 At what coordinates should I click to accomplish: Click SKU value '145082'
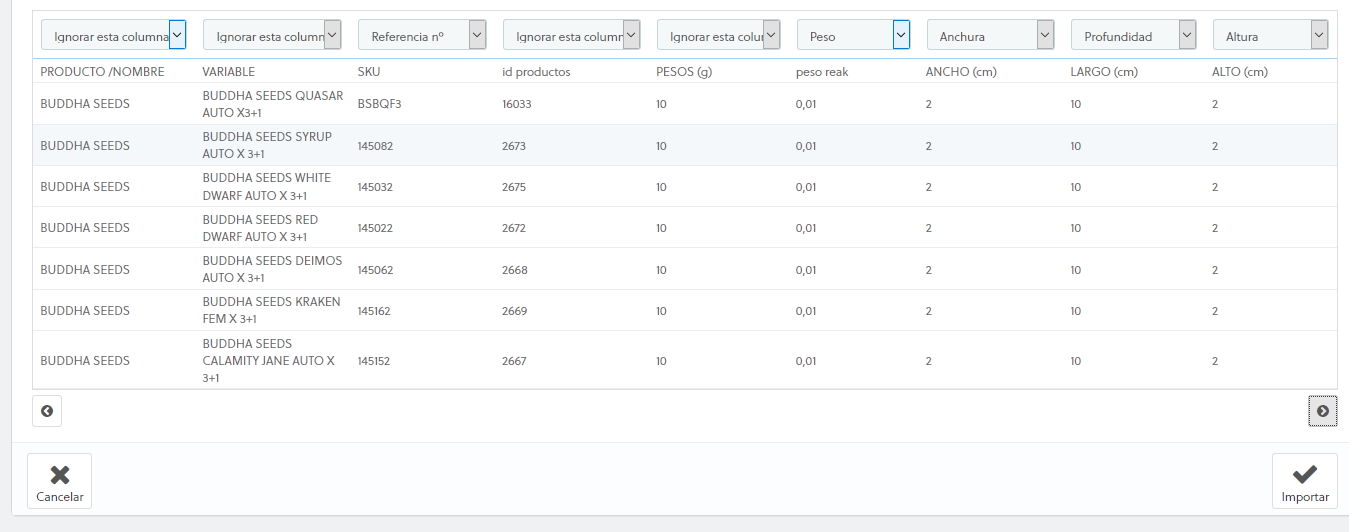tap(375, 146)
